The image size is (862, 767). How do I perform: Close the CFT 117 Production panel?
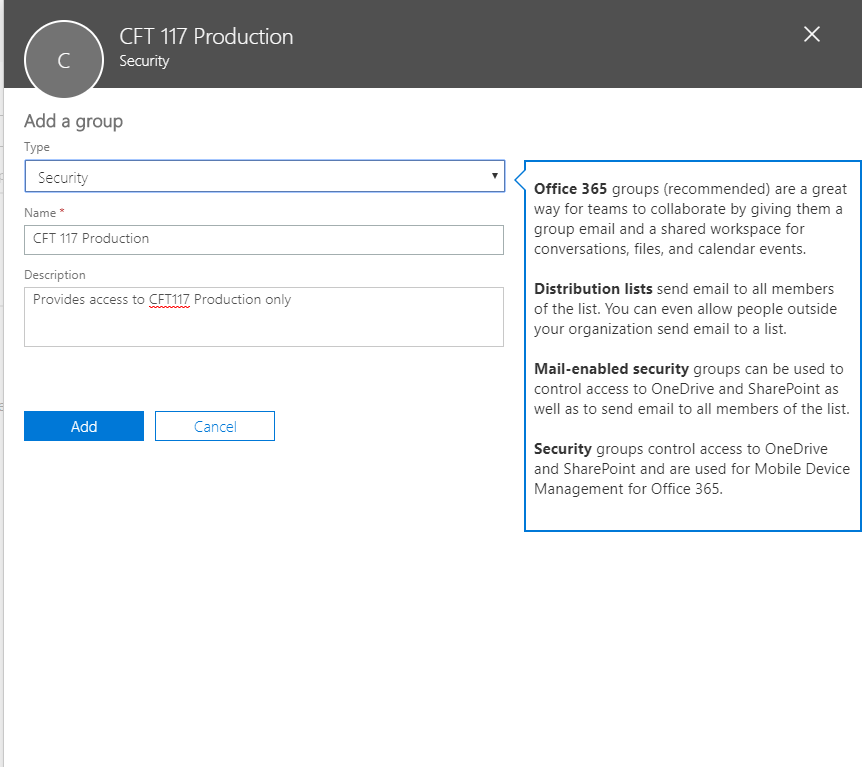811,35
